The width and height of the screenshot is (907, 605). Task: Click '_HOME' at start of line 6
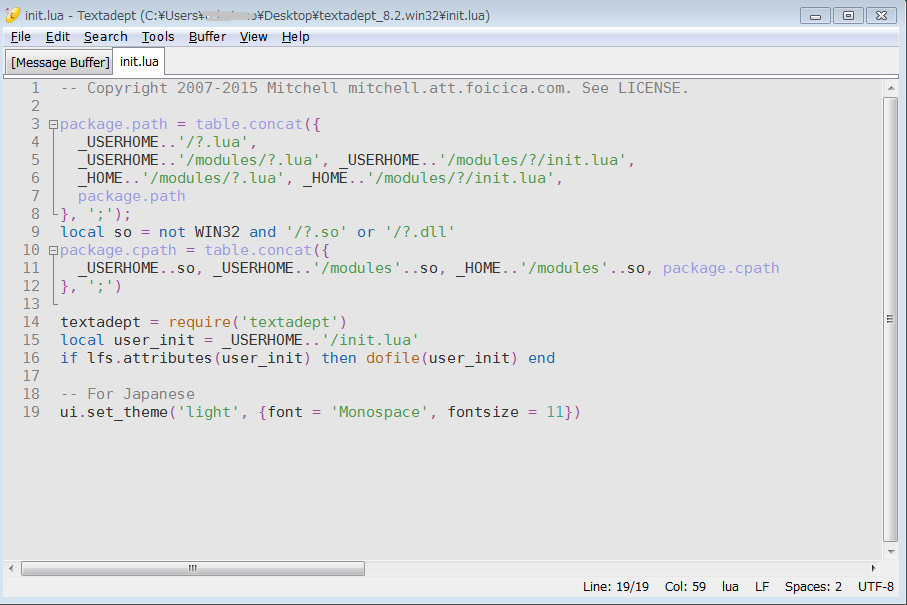click(100, 178)
